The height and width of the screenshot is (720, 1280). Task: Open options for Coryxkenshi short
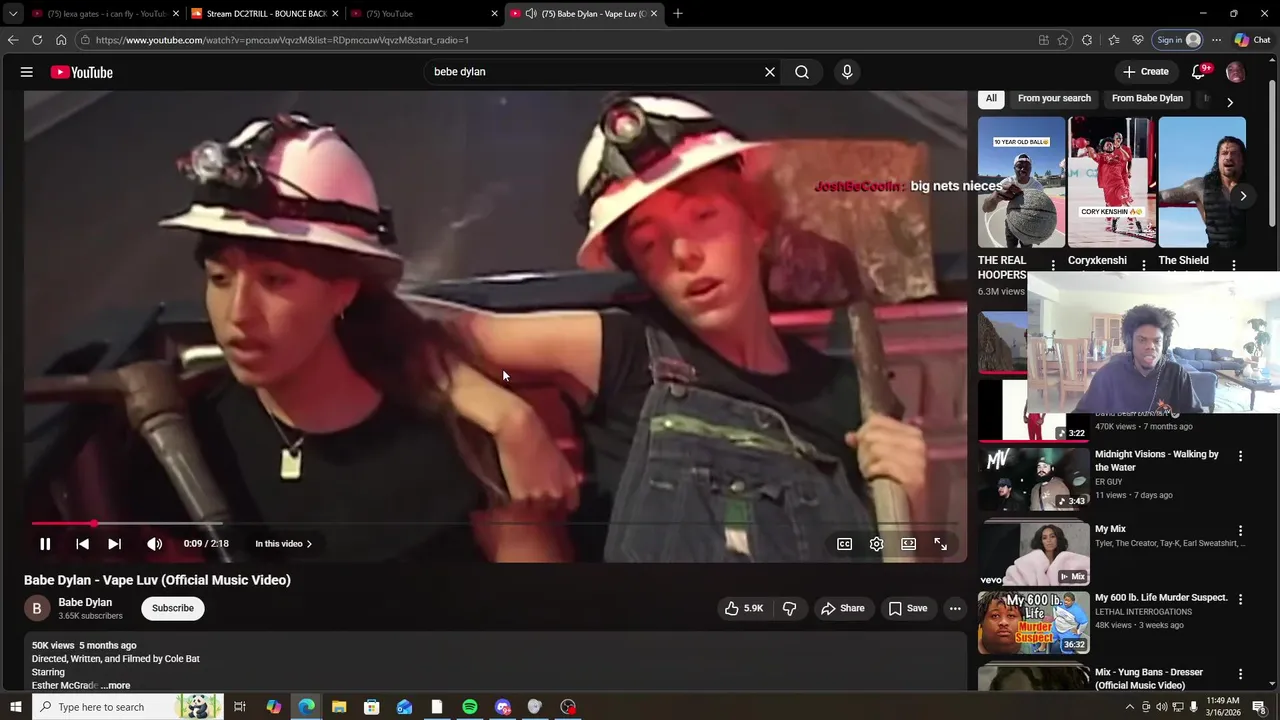click(x=1143, y=266)
